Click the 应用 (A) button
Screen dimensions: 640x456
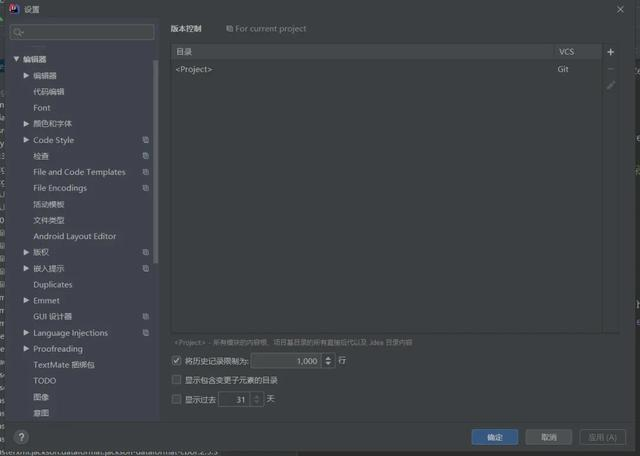[x=602, y=437]
